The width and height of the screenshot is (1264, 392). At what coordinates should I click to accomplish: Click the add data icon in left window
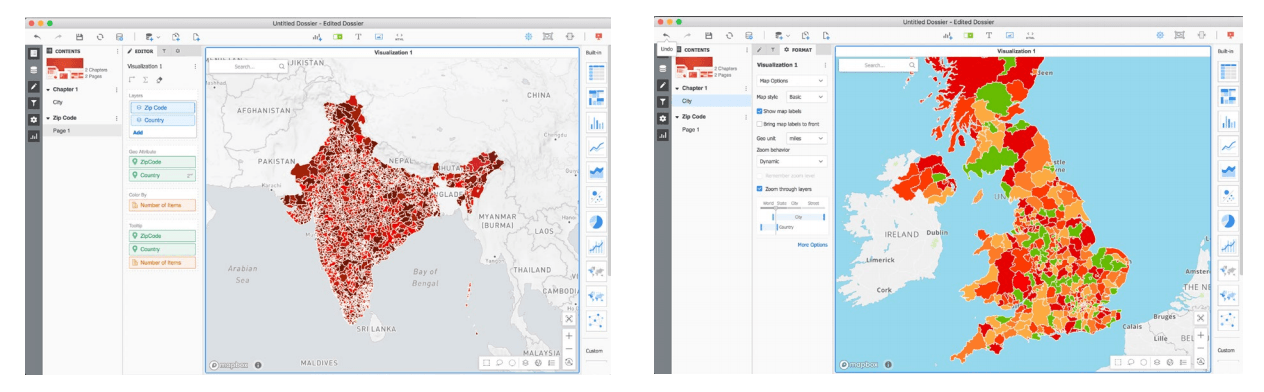(150, 36)
